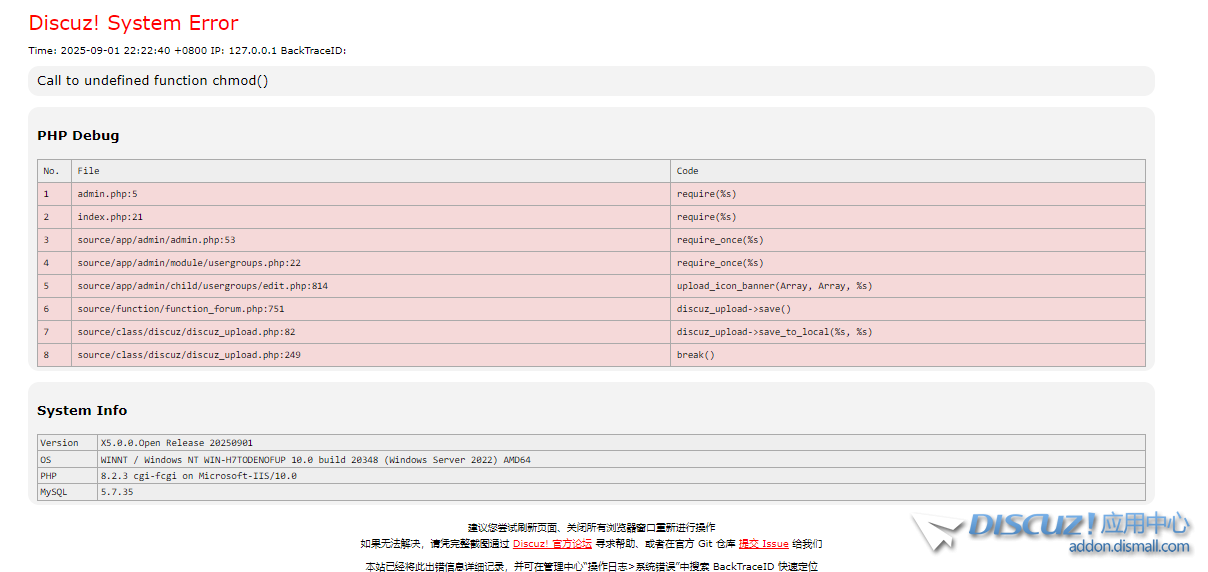Select 'Call to undefined function chmod()' message
The height and width of the screenshot is (572, 1208).
[x=153, y=81]
